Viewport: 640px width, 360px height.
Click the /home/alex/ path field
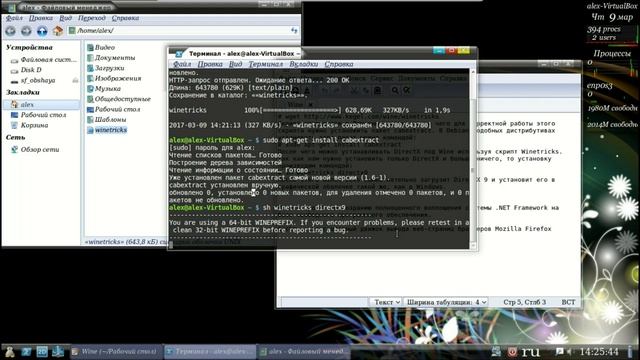tap(182, 31)
